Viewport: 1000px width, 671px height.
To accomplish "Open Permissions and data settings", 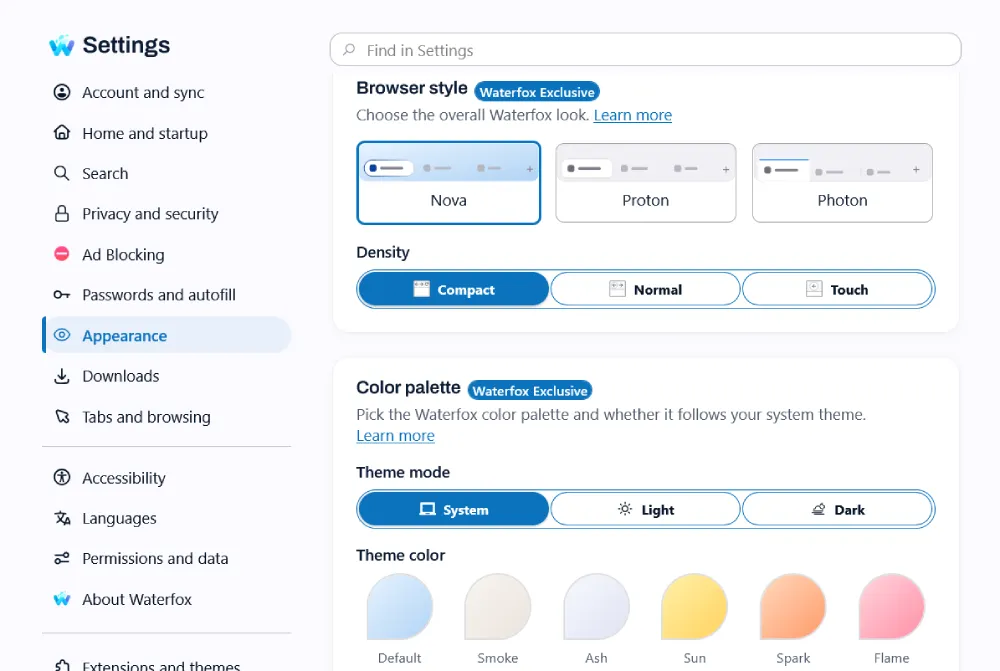I will click(167, 559).
